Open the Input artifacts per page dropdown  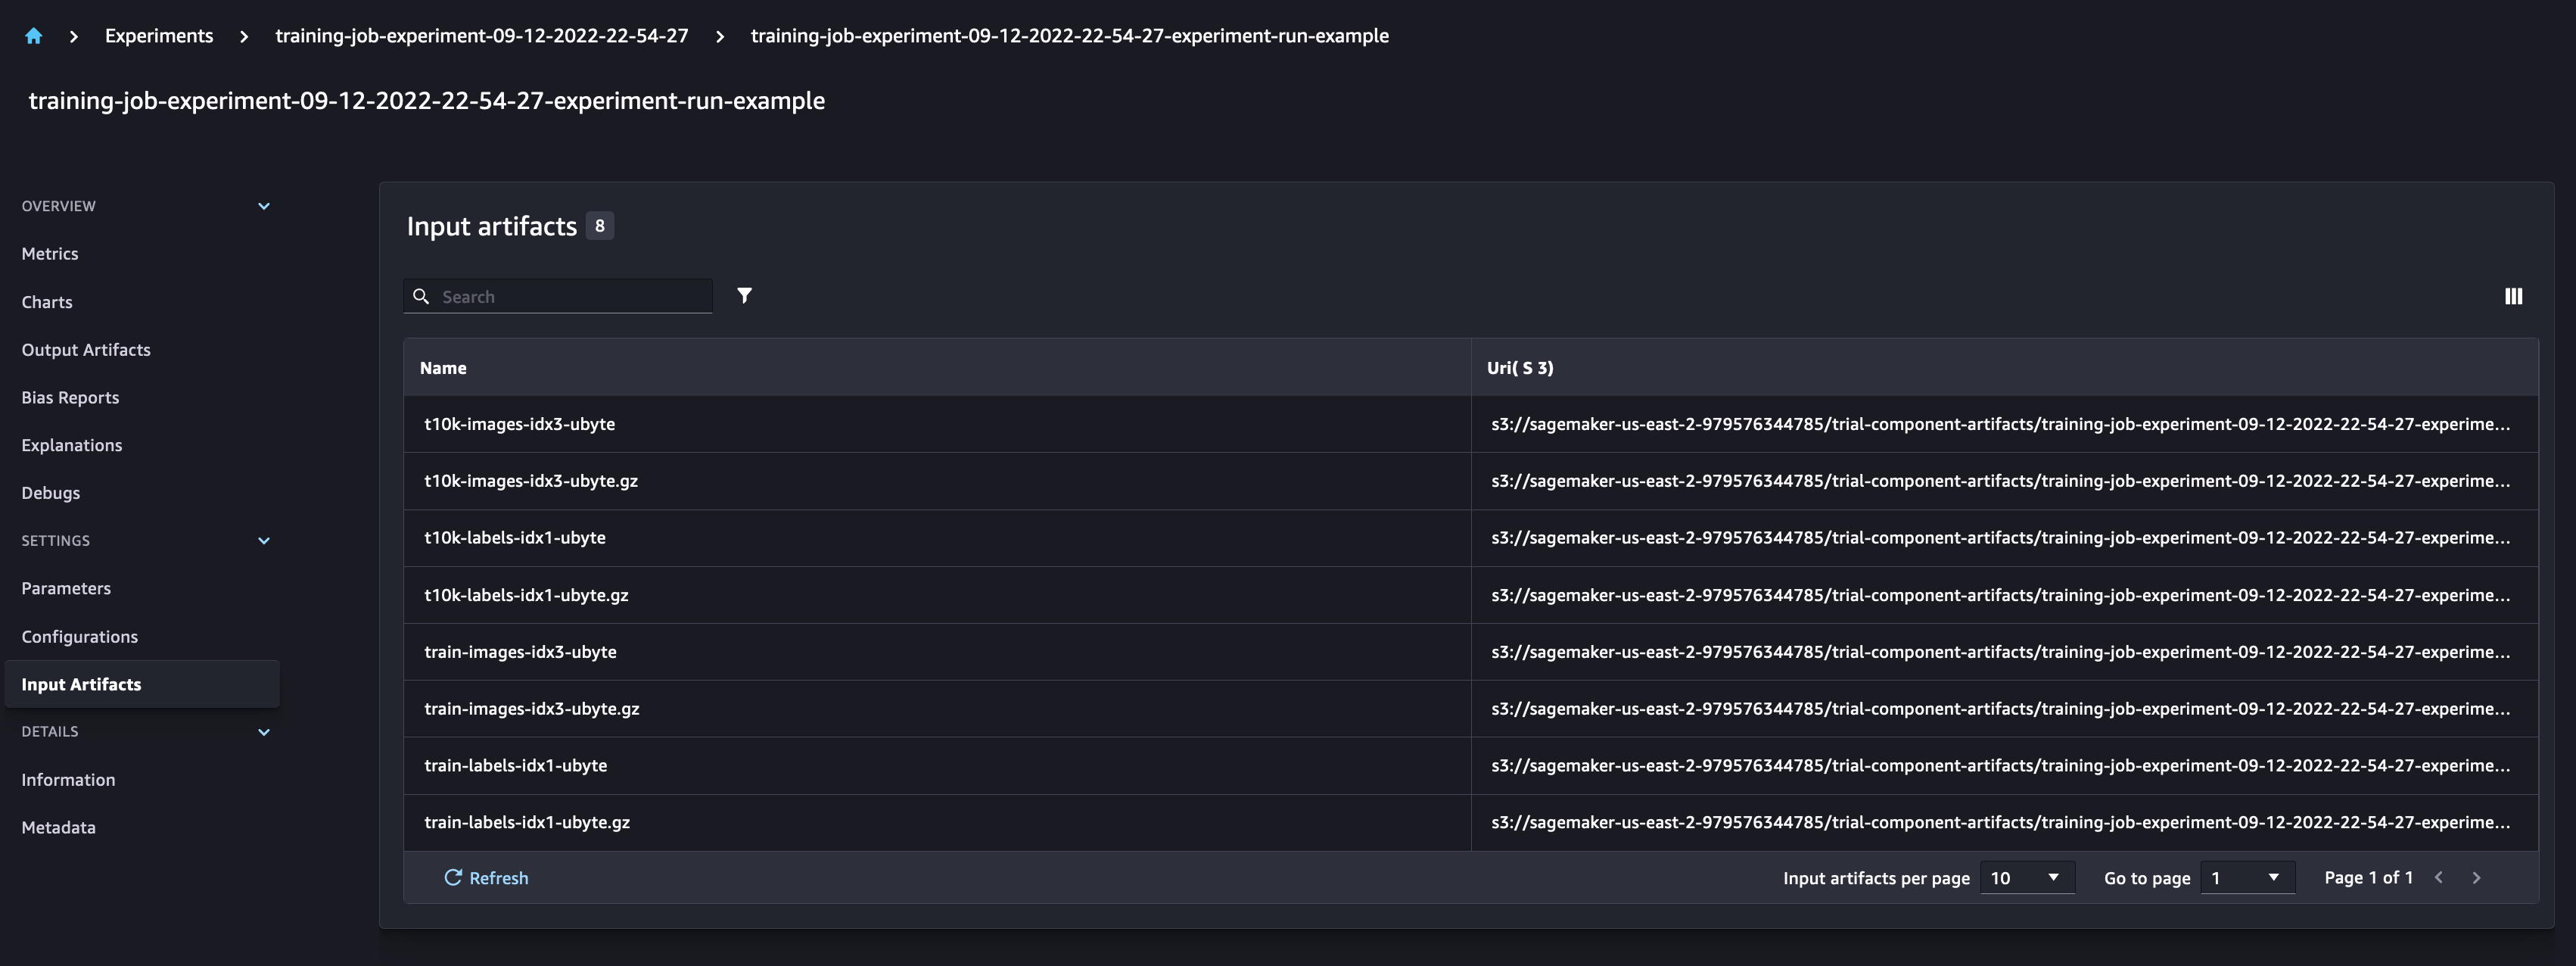pos(2026,878)
